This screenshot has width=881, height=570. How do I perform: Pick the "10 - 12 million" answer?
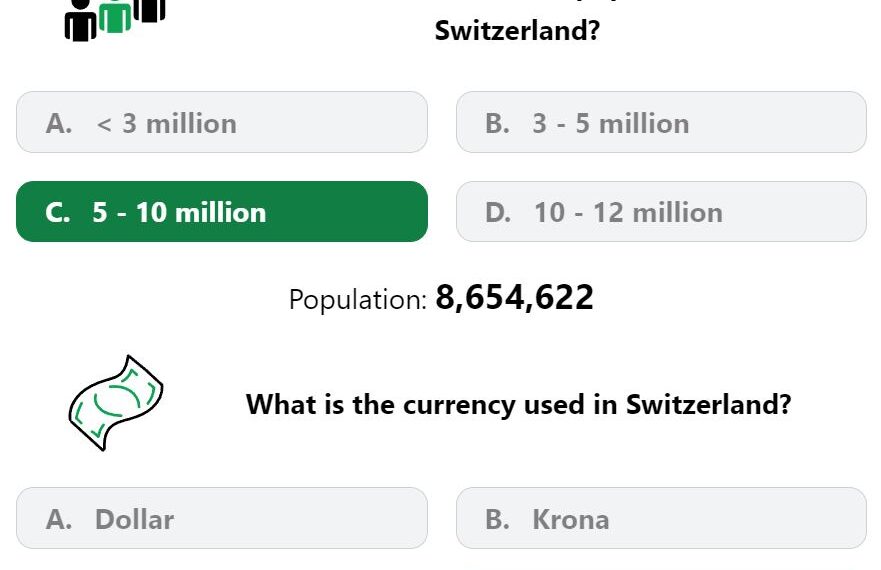661,212
